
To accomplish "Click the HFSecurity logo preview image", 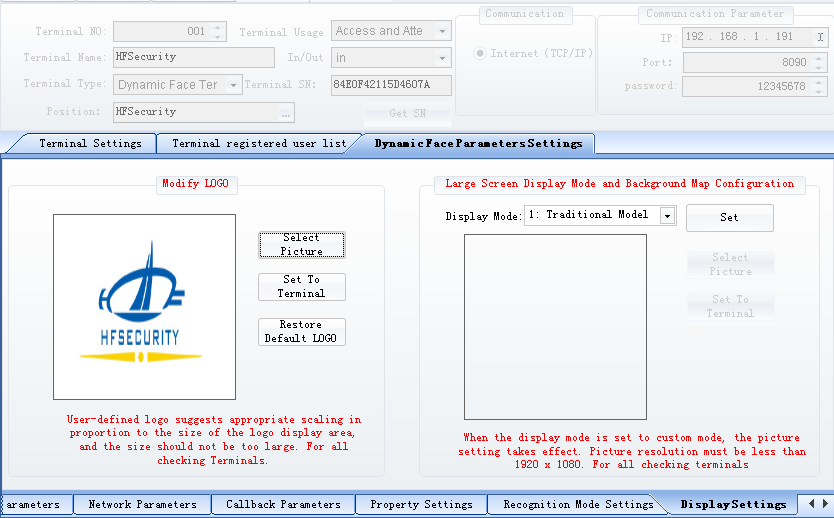I will tap(144, 307).
